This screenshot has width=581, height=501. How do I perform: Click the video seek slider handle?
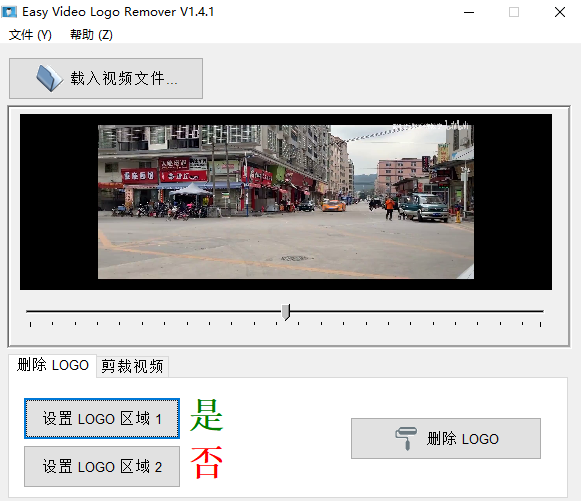tap(286, 312)
